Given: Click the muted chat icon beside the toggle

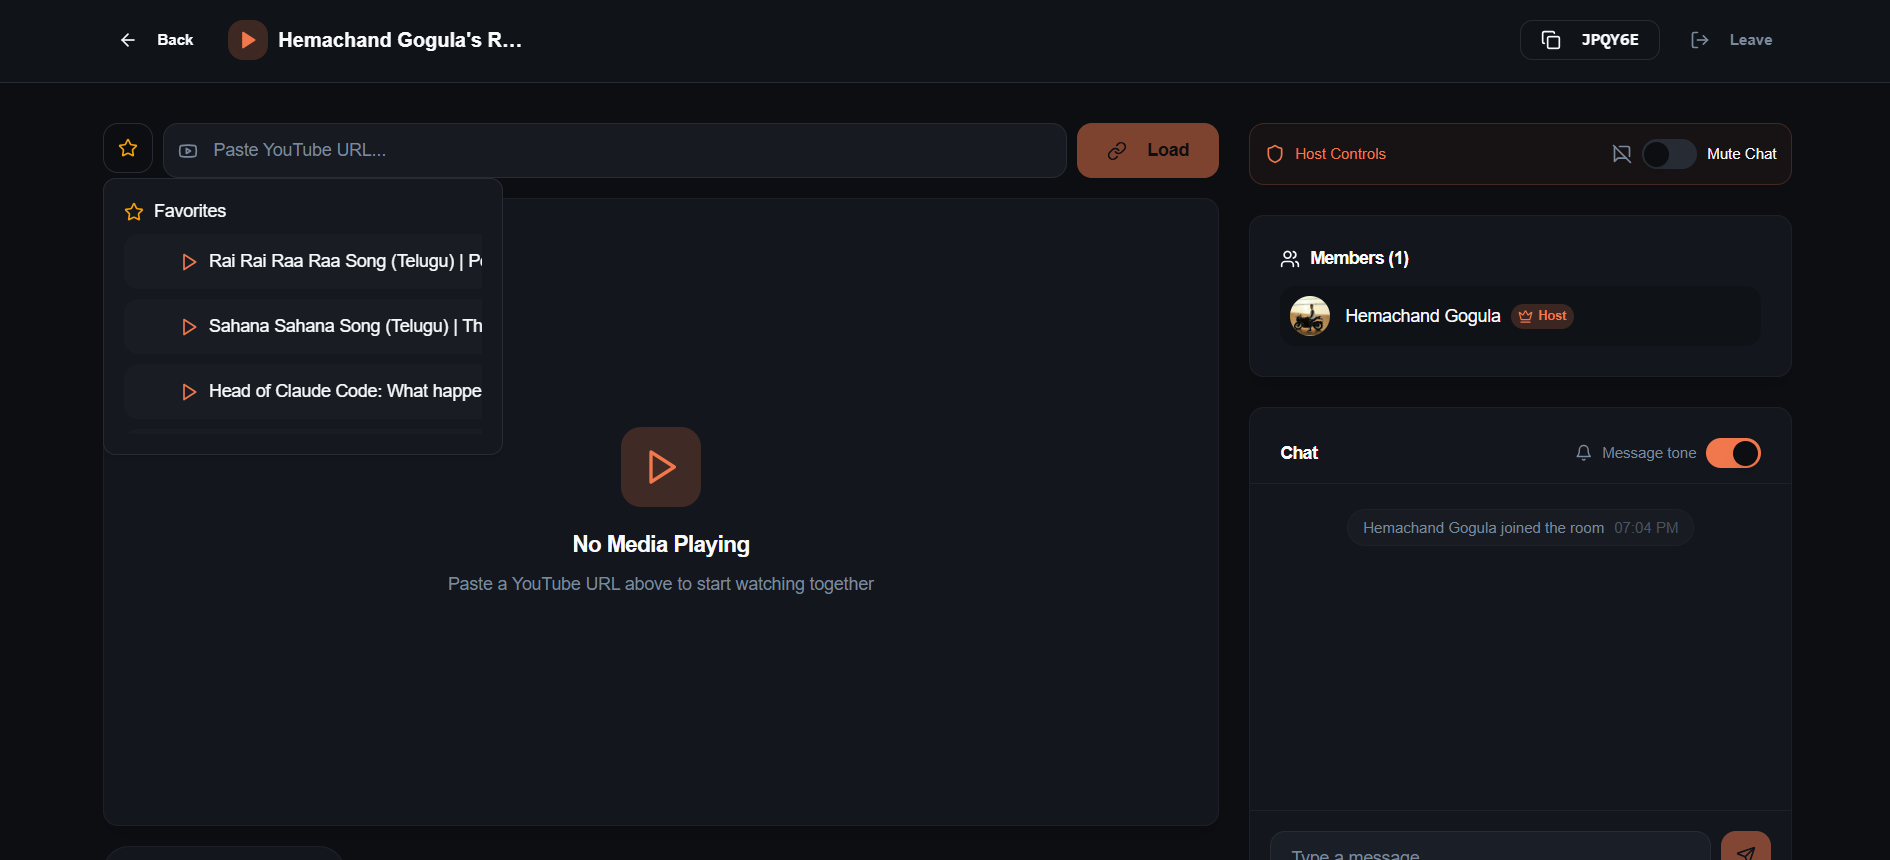Looking at the screenshot, I should point(1622,154).
